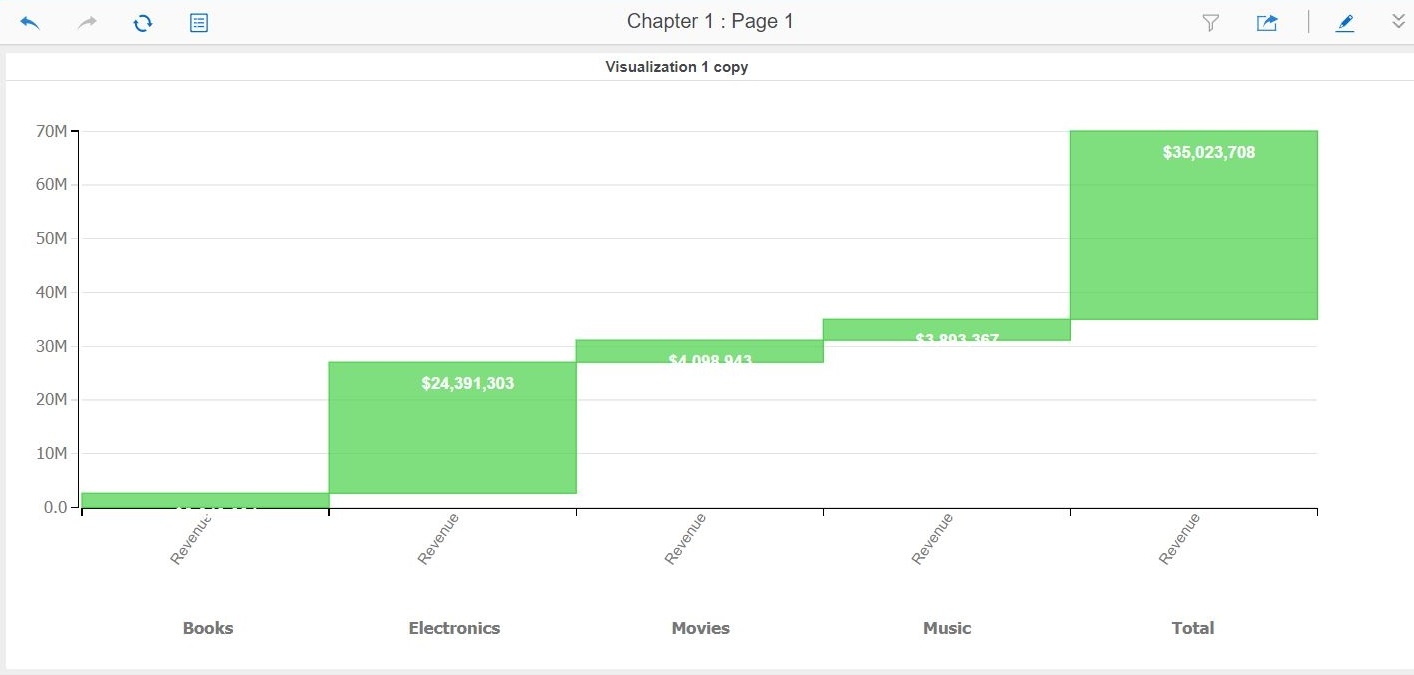Screen dimensions: 1414x675
Task: Click the Revenue label above Music
Action: tap(932, 538)
